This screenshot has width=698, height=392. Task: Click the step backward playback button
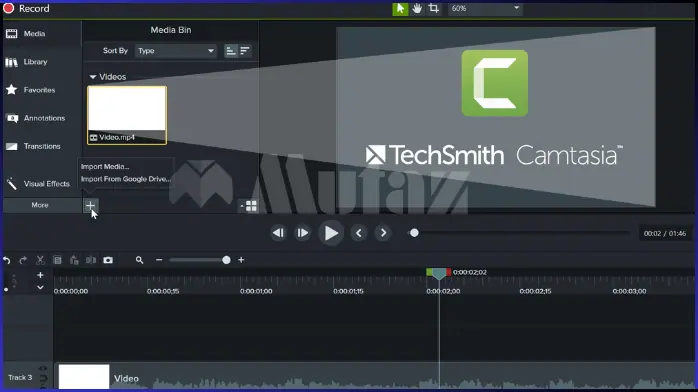tap(279, 233)
